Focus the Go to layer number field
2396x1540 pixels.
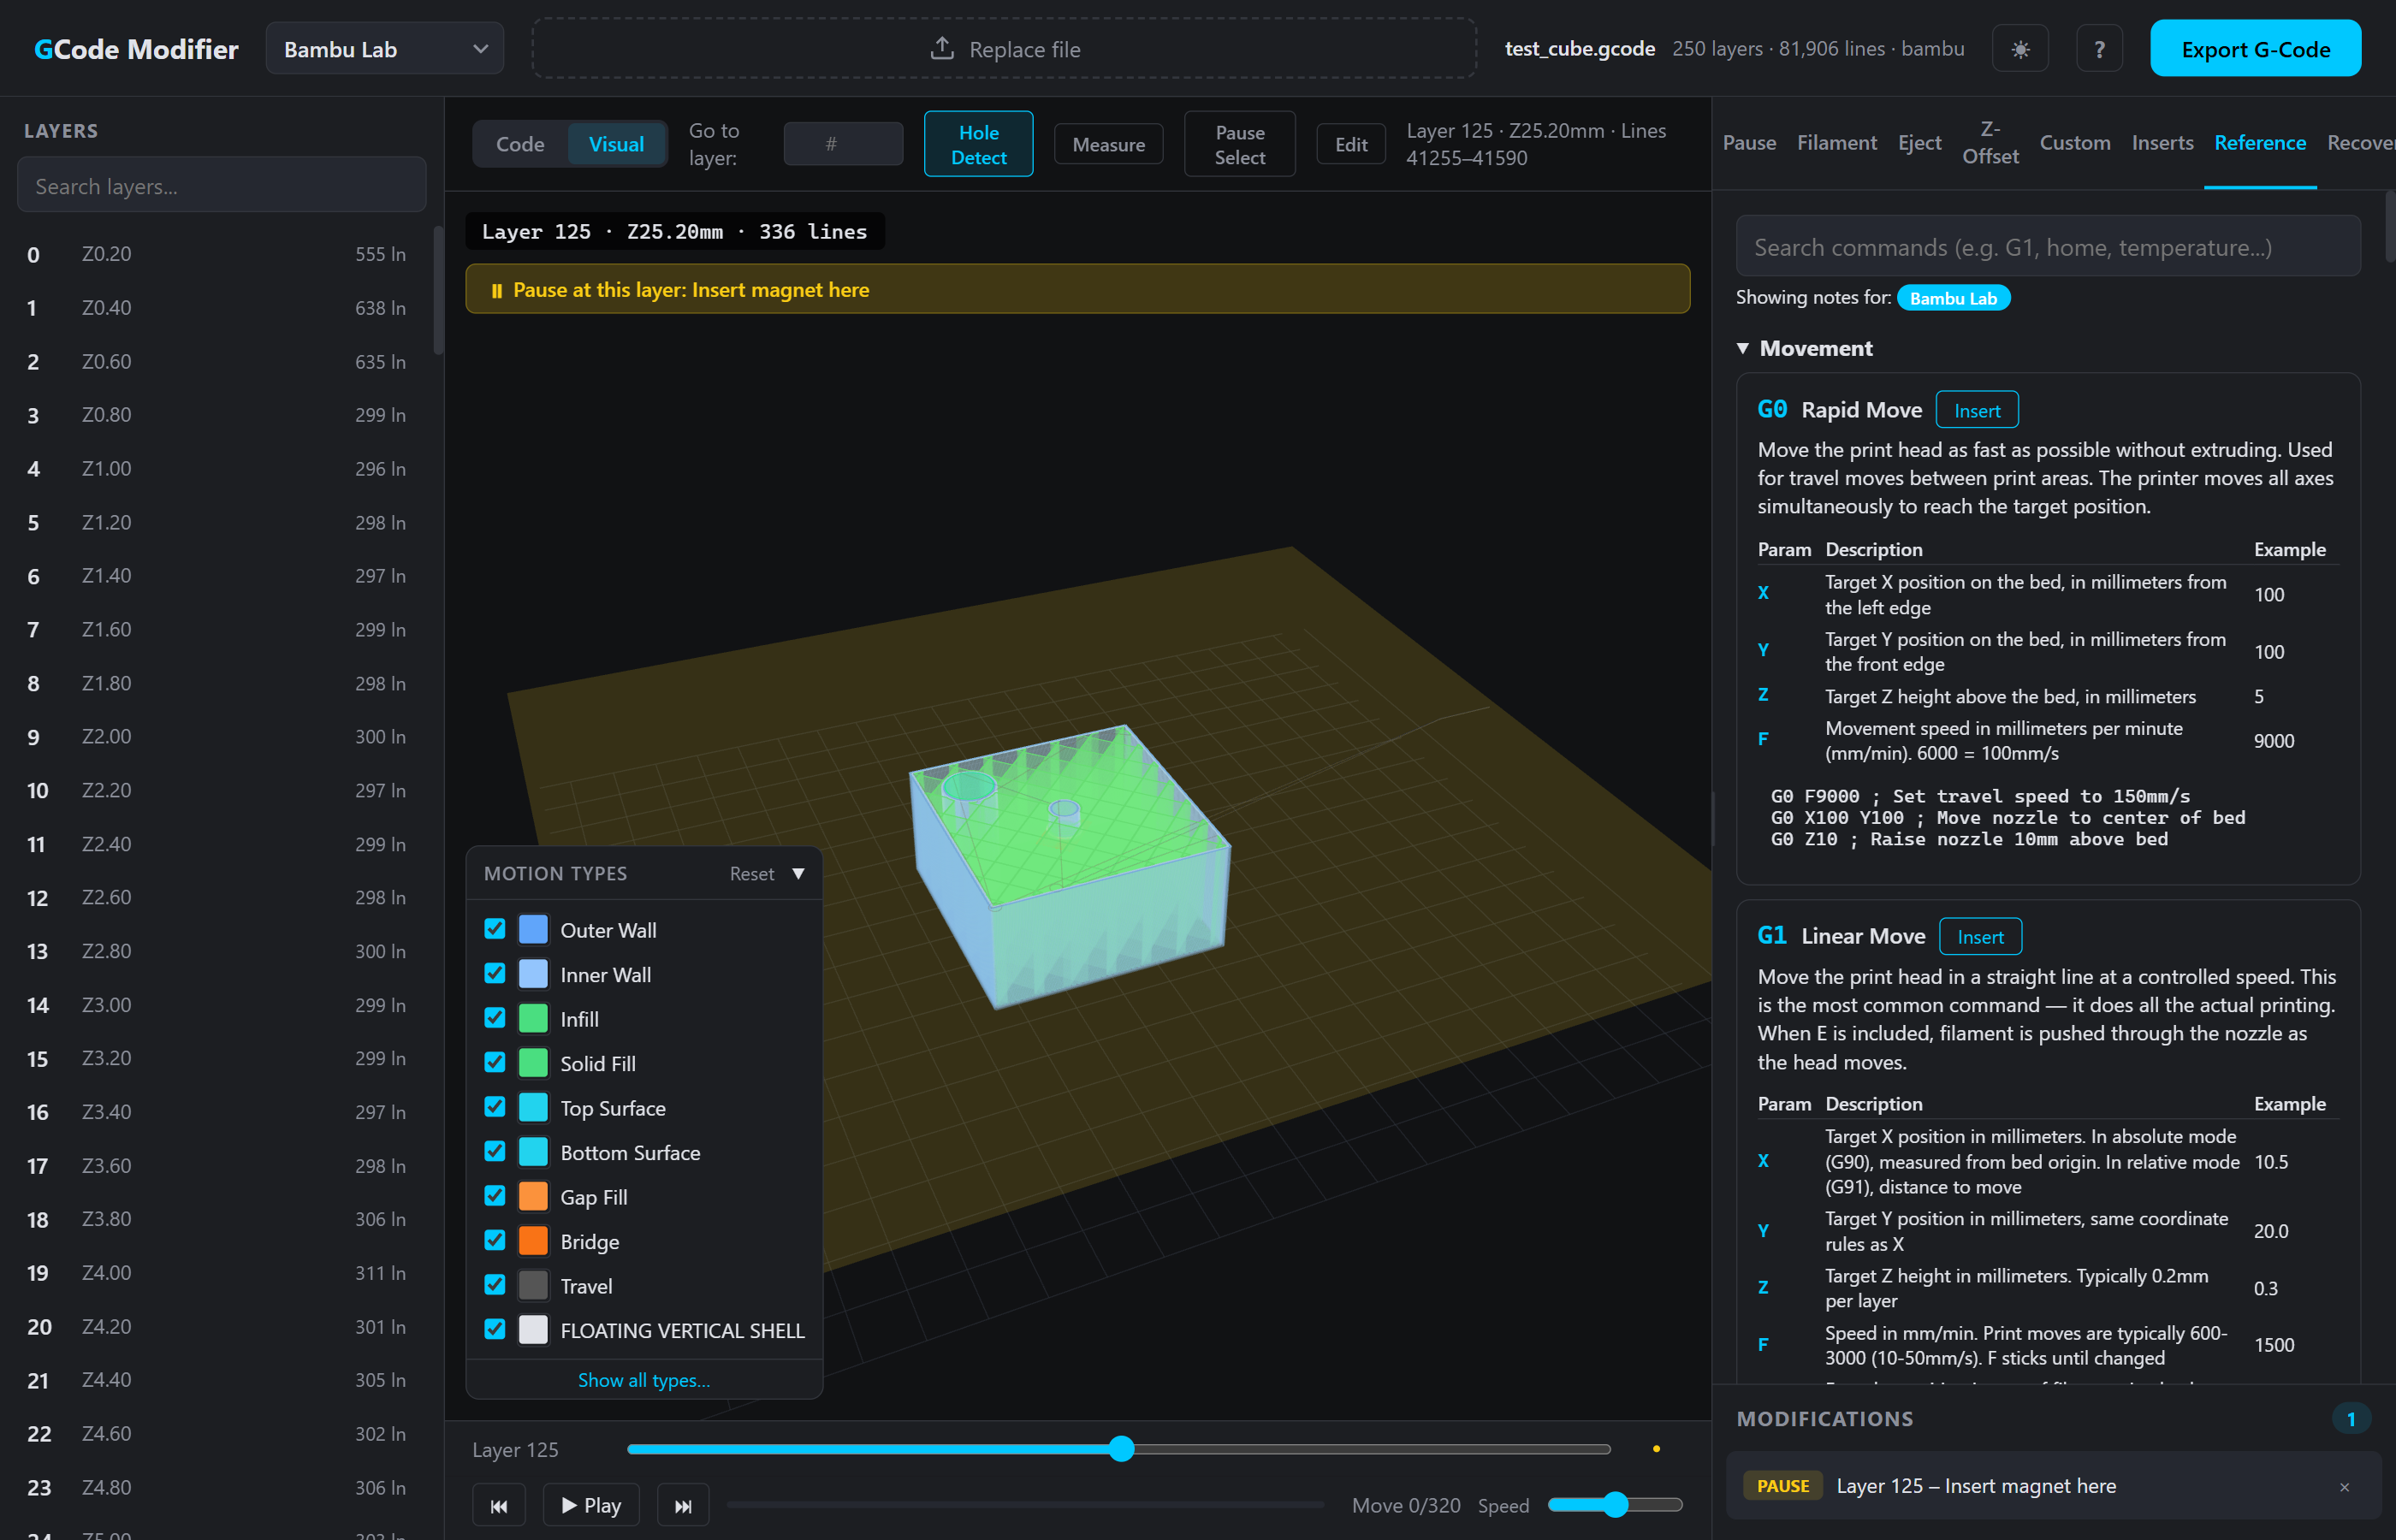(x=843, y=144)
